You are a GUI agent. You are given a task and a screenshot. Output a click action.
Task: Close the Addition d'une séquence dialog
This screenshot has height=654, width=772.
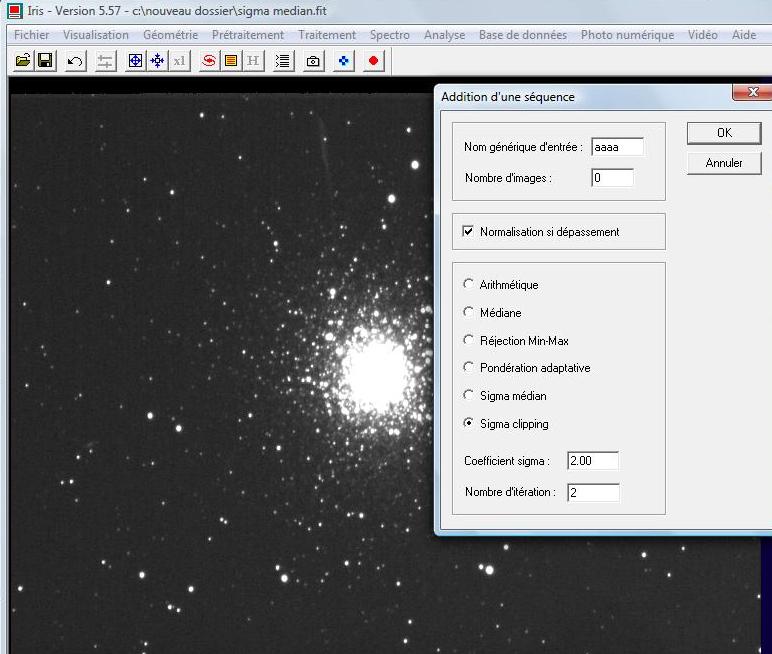(752, 92)
